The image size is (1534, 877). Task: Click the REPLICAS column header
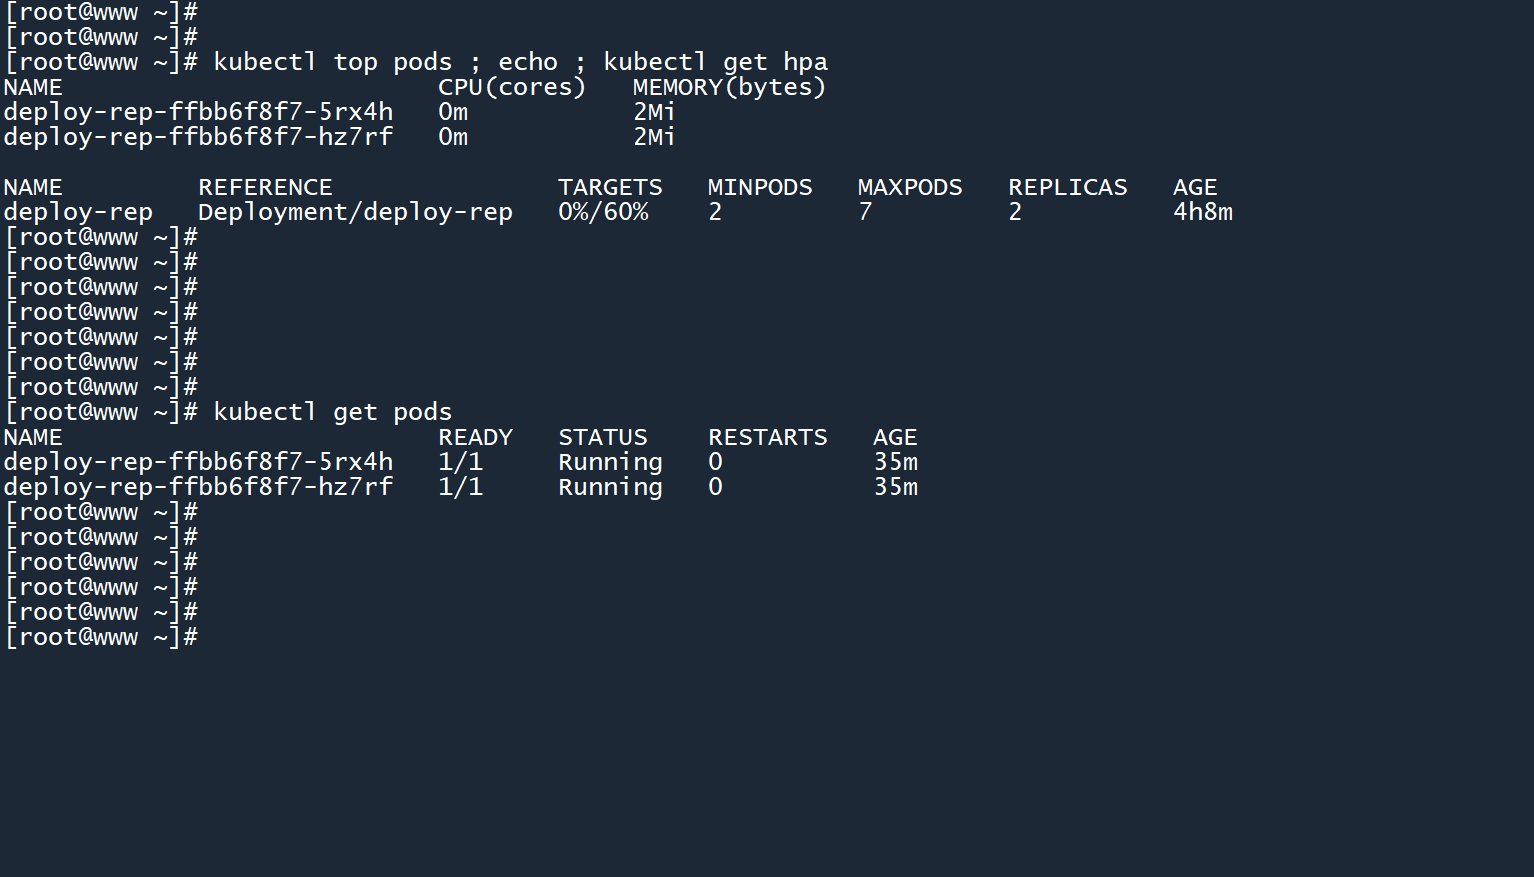(1067, 187)
